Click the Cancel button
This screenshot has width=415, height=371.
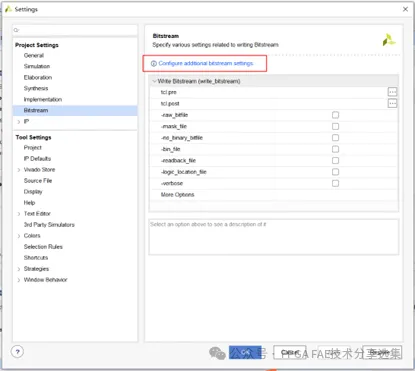click(290, 352)
